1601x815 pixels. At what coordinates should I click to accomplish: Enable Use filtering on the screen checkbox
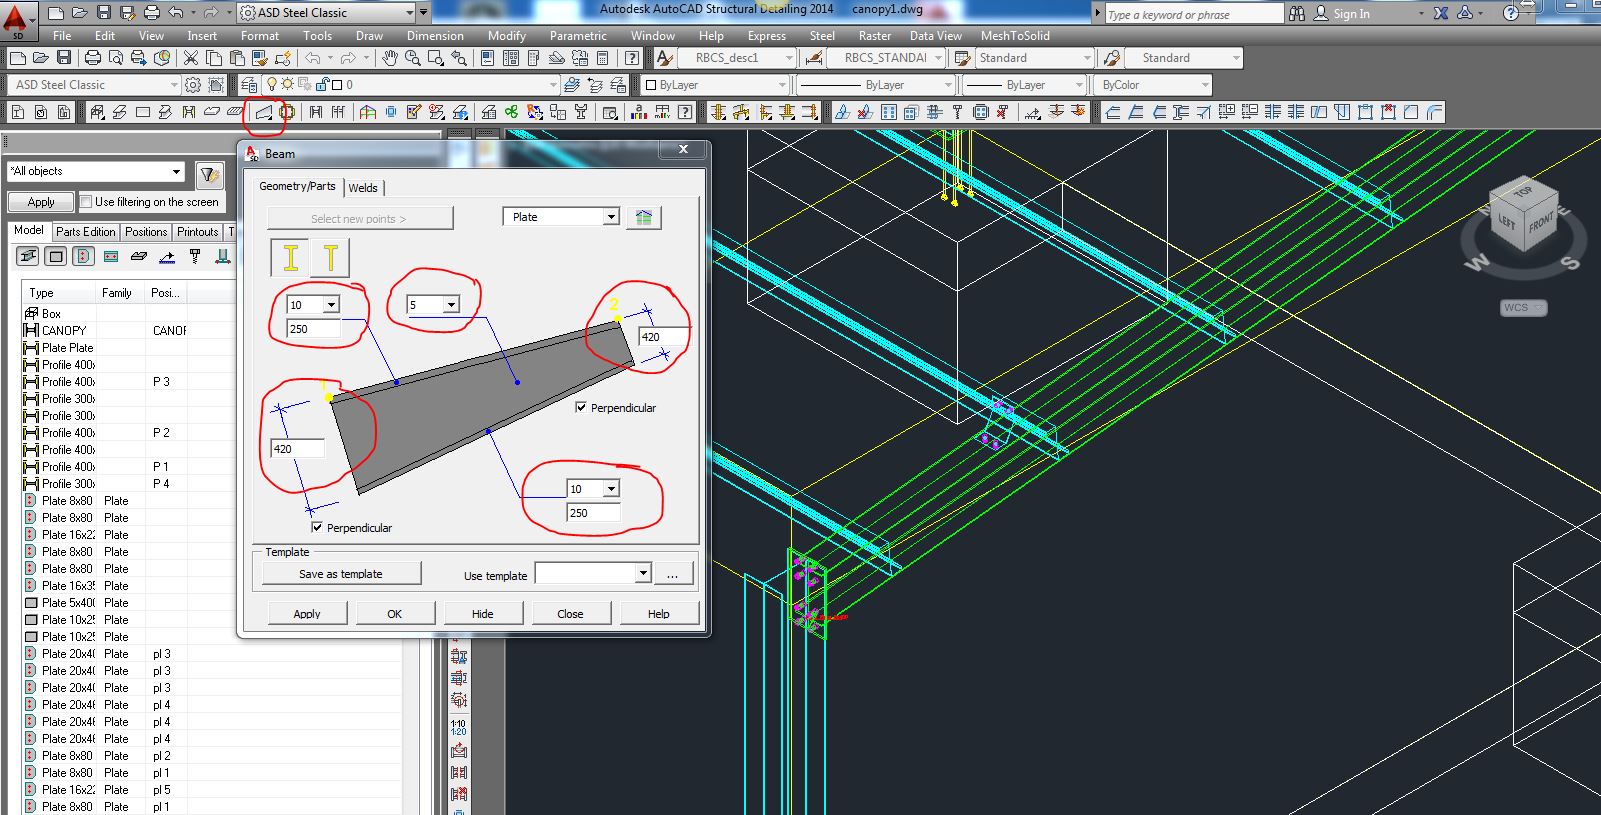tap(85, 201)
